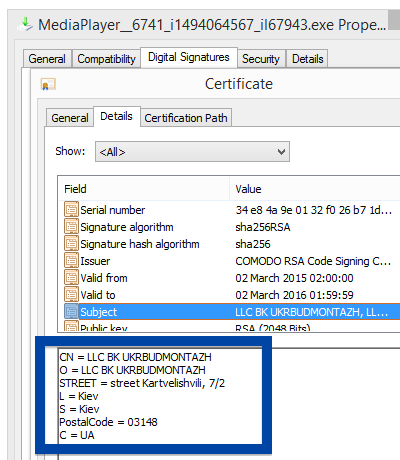Click the Issuer field icon
The image size is (400, 460).
[x=71, y=261]
